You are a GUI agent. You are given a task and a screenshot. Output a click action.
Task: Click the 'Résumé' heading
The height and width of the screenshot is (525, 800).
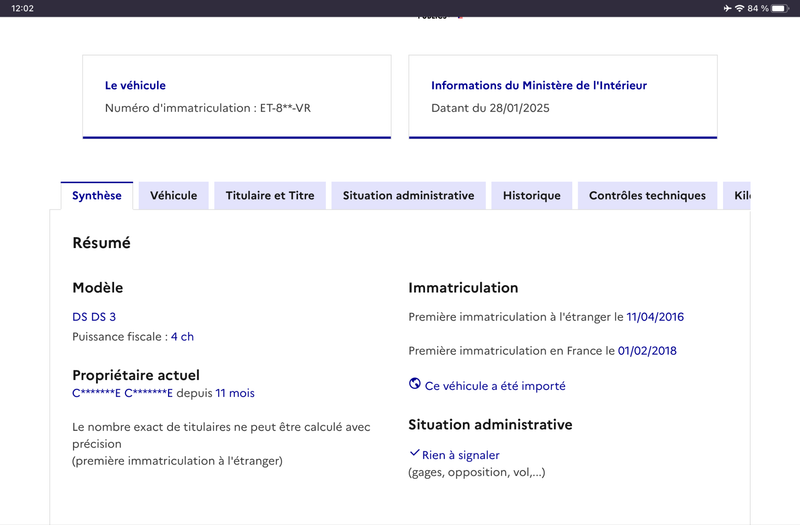tap(102, 243)
